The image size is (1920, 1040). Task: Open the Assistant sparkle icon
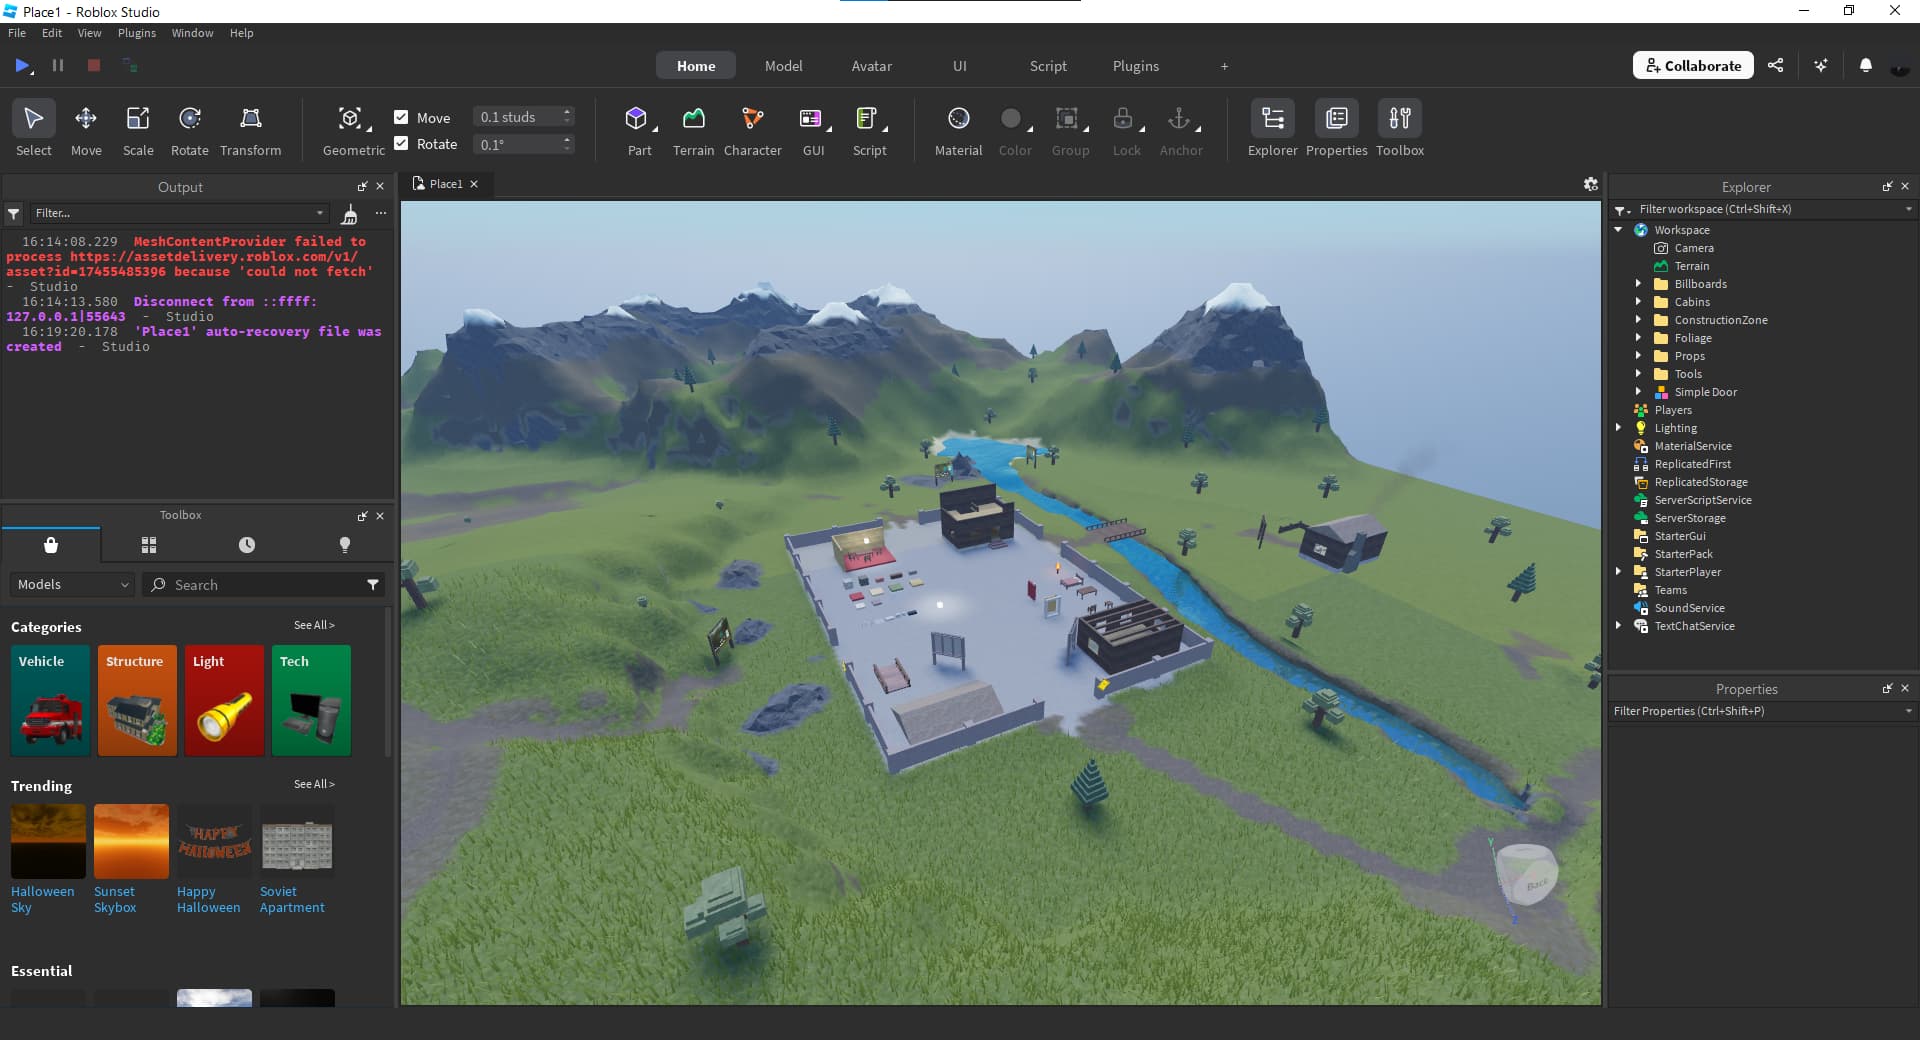[x=1820, y=65]
